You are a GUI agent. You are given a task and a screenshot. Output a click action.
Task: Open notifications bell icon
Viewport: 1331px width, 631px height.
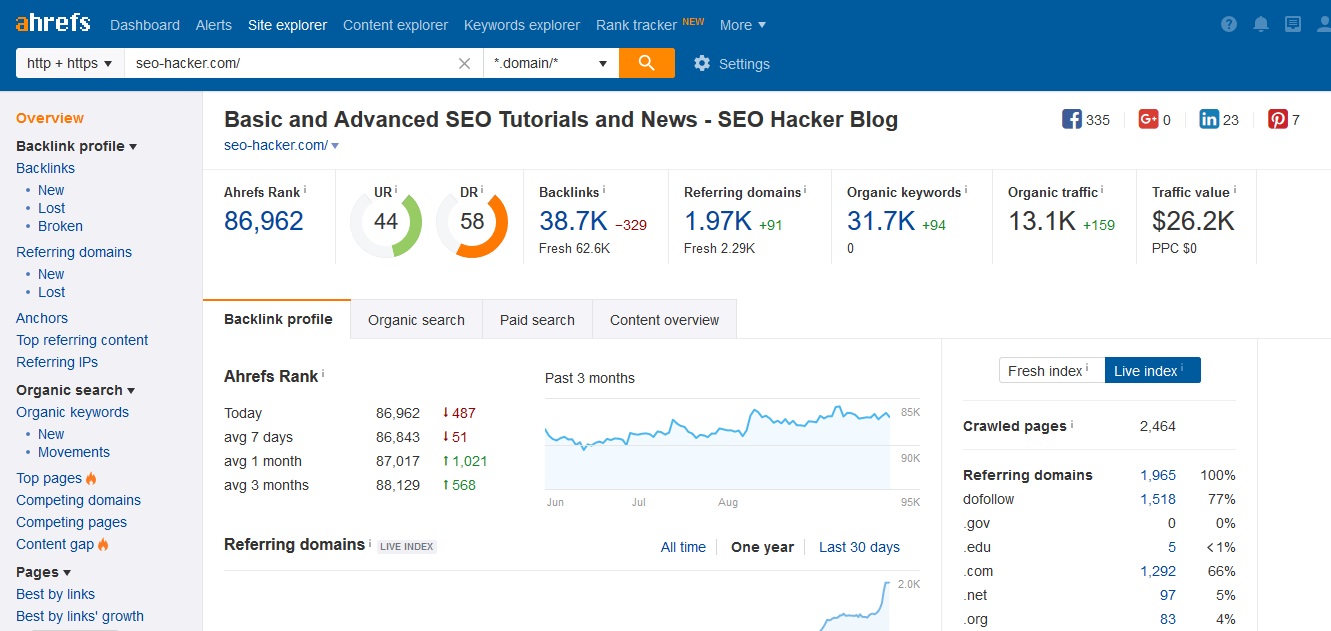click(x=1261, y=24)
